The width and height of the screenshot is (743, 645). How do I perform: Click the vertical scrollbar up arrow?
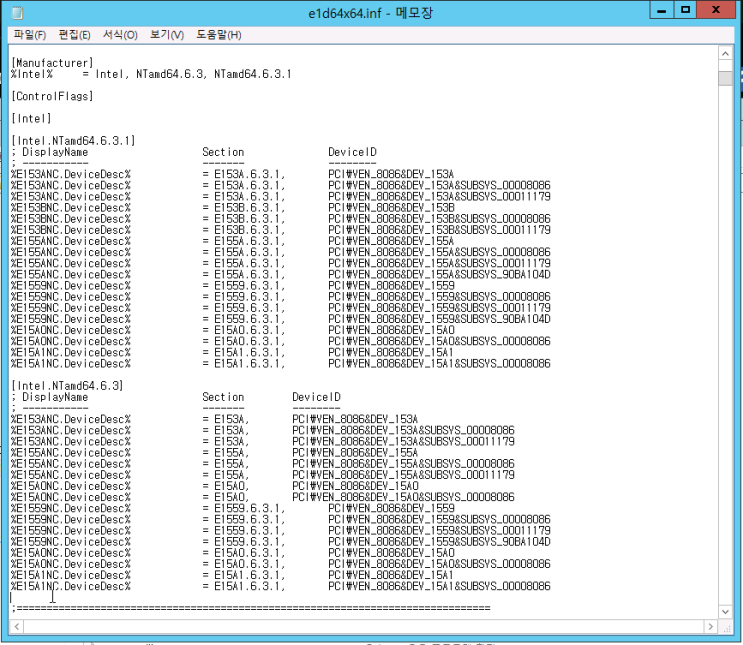(x=725, y=54)
